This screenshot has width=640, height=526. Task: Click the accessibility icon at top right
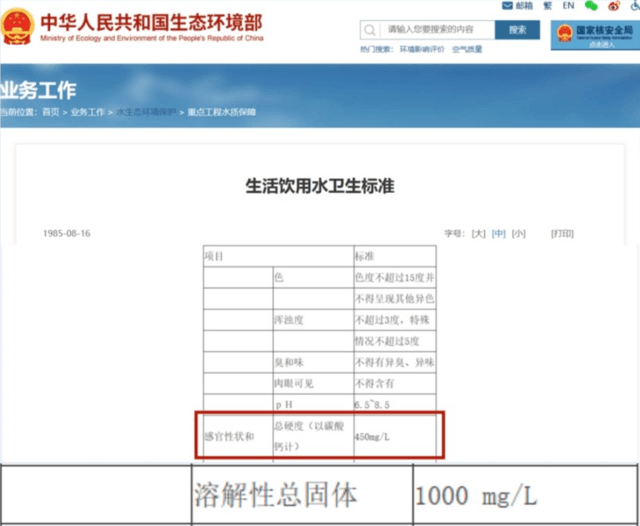(635, 6)
